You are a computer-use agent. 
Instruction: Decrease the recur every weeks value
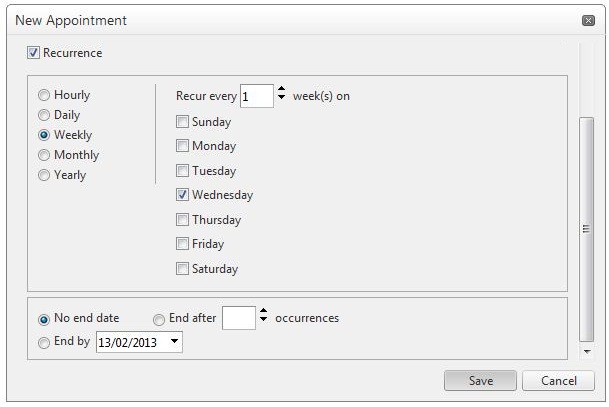coord(281,101)
